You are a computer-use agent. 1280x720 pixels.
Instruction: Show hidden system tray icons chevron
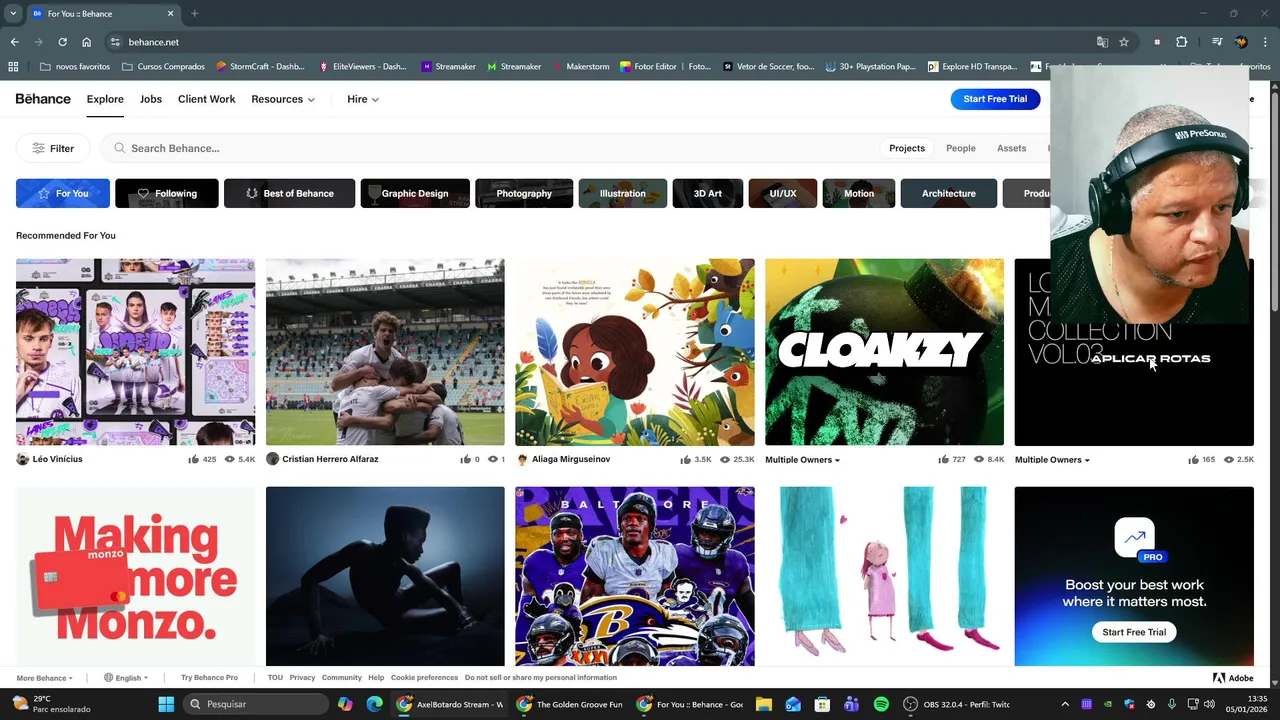point(1064,704)
